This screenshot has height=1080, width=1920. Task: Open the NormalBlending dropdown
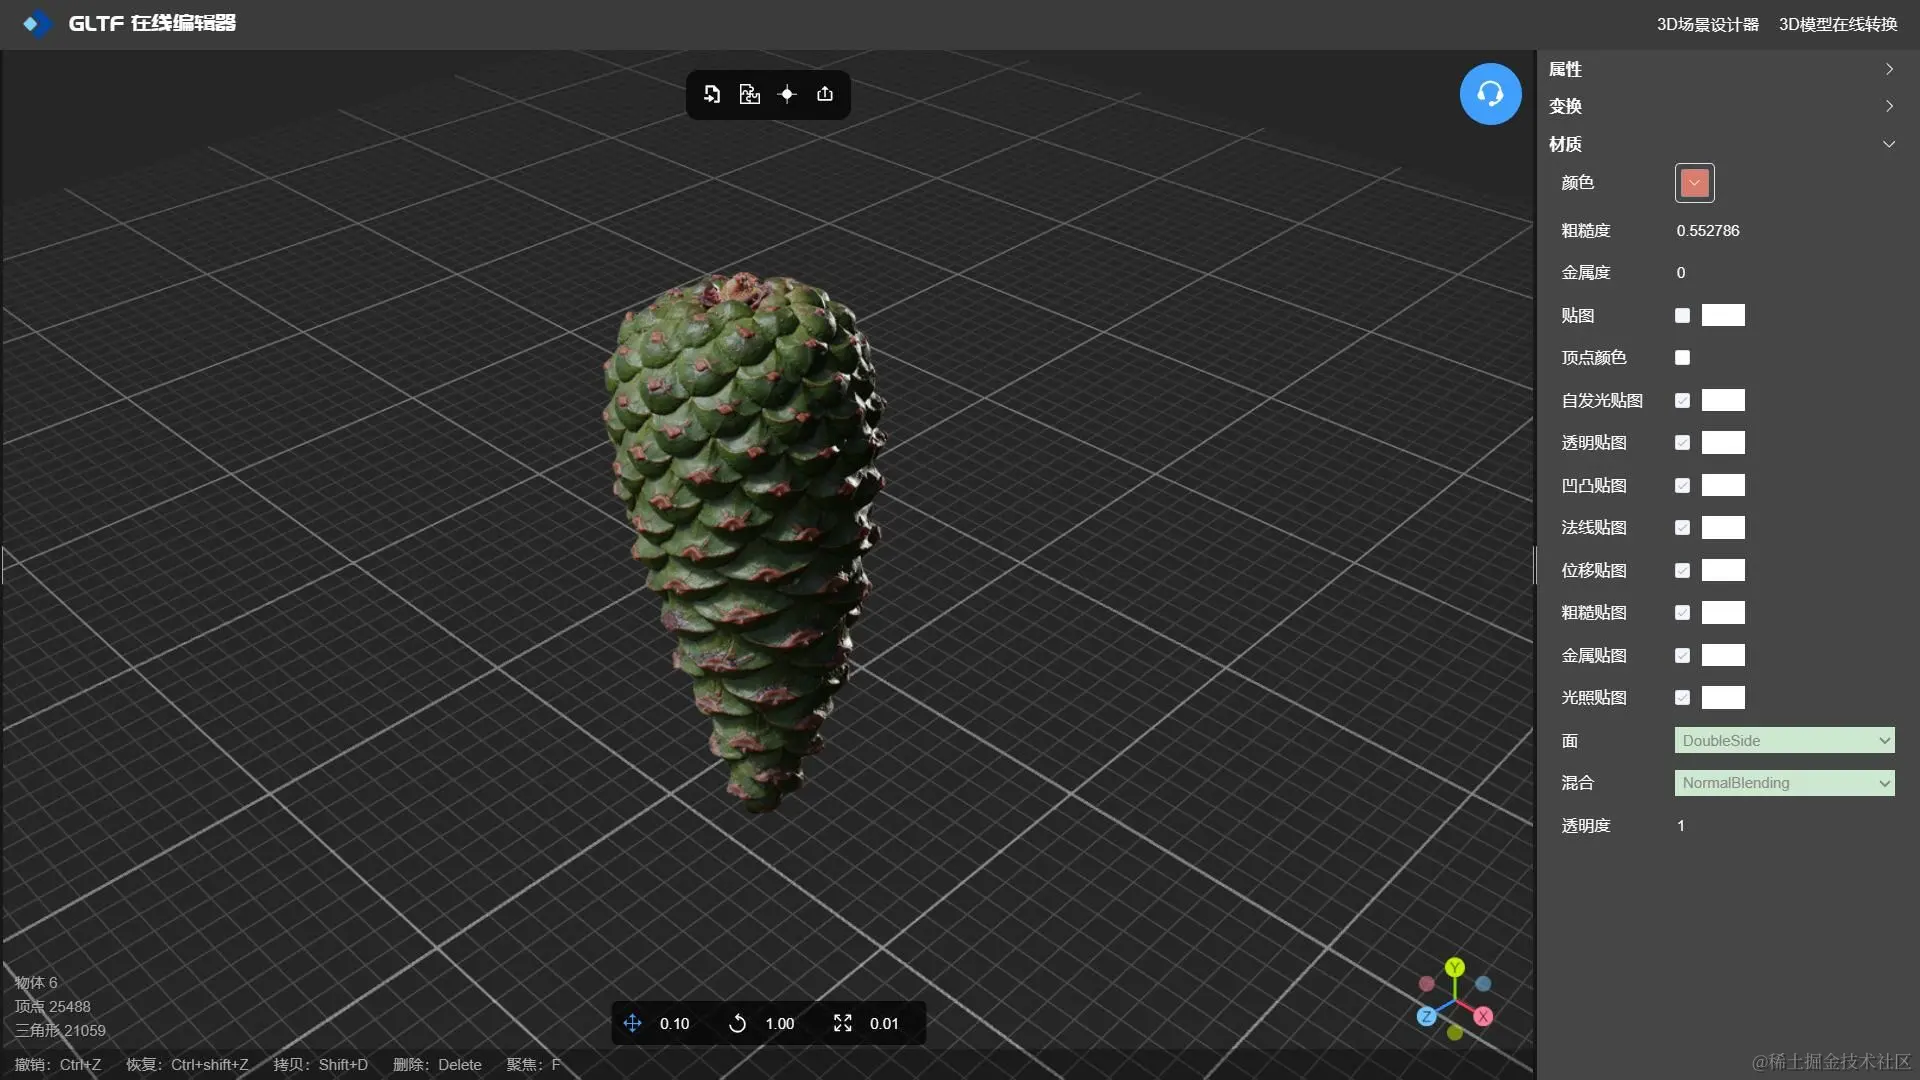coord(1784,783)
